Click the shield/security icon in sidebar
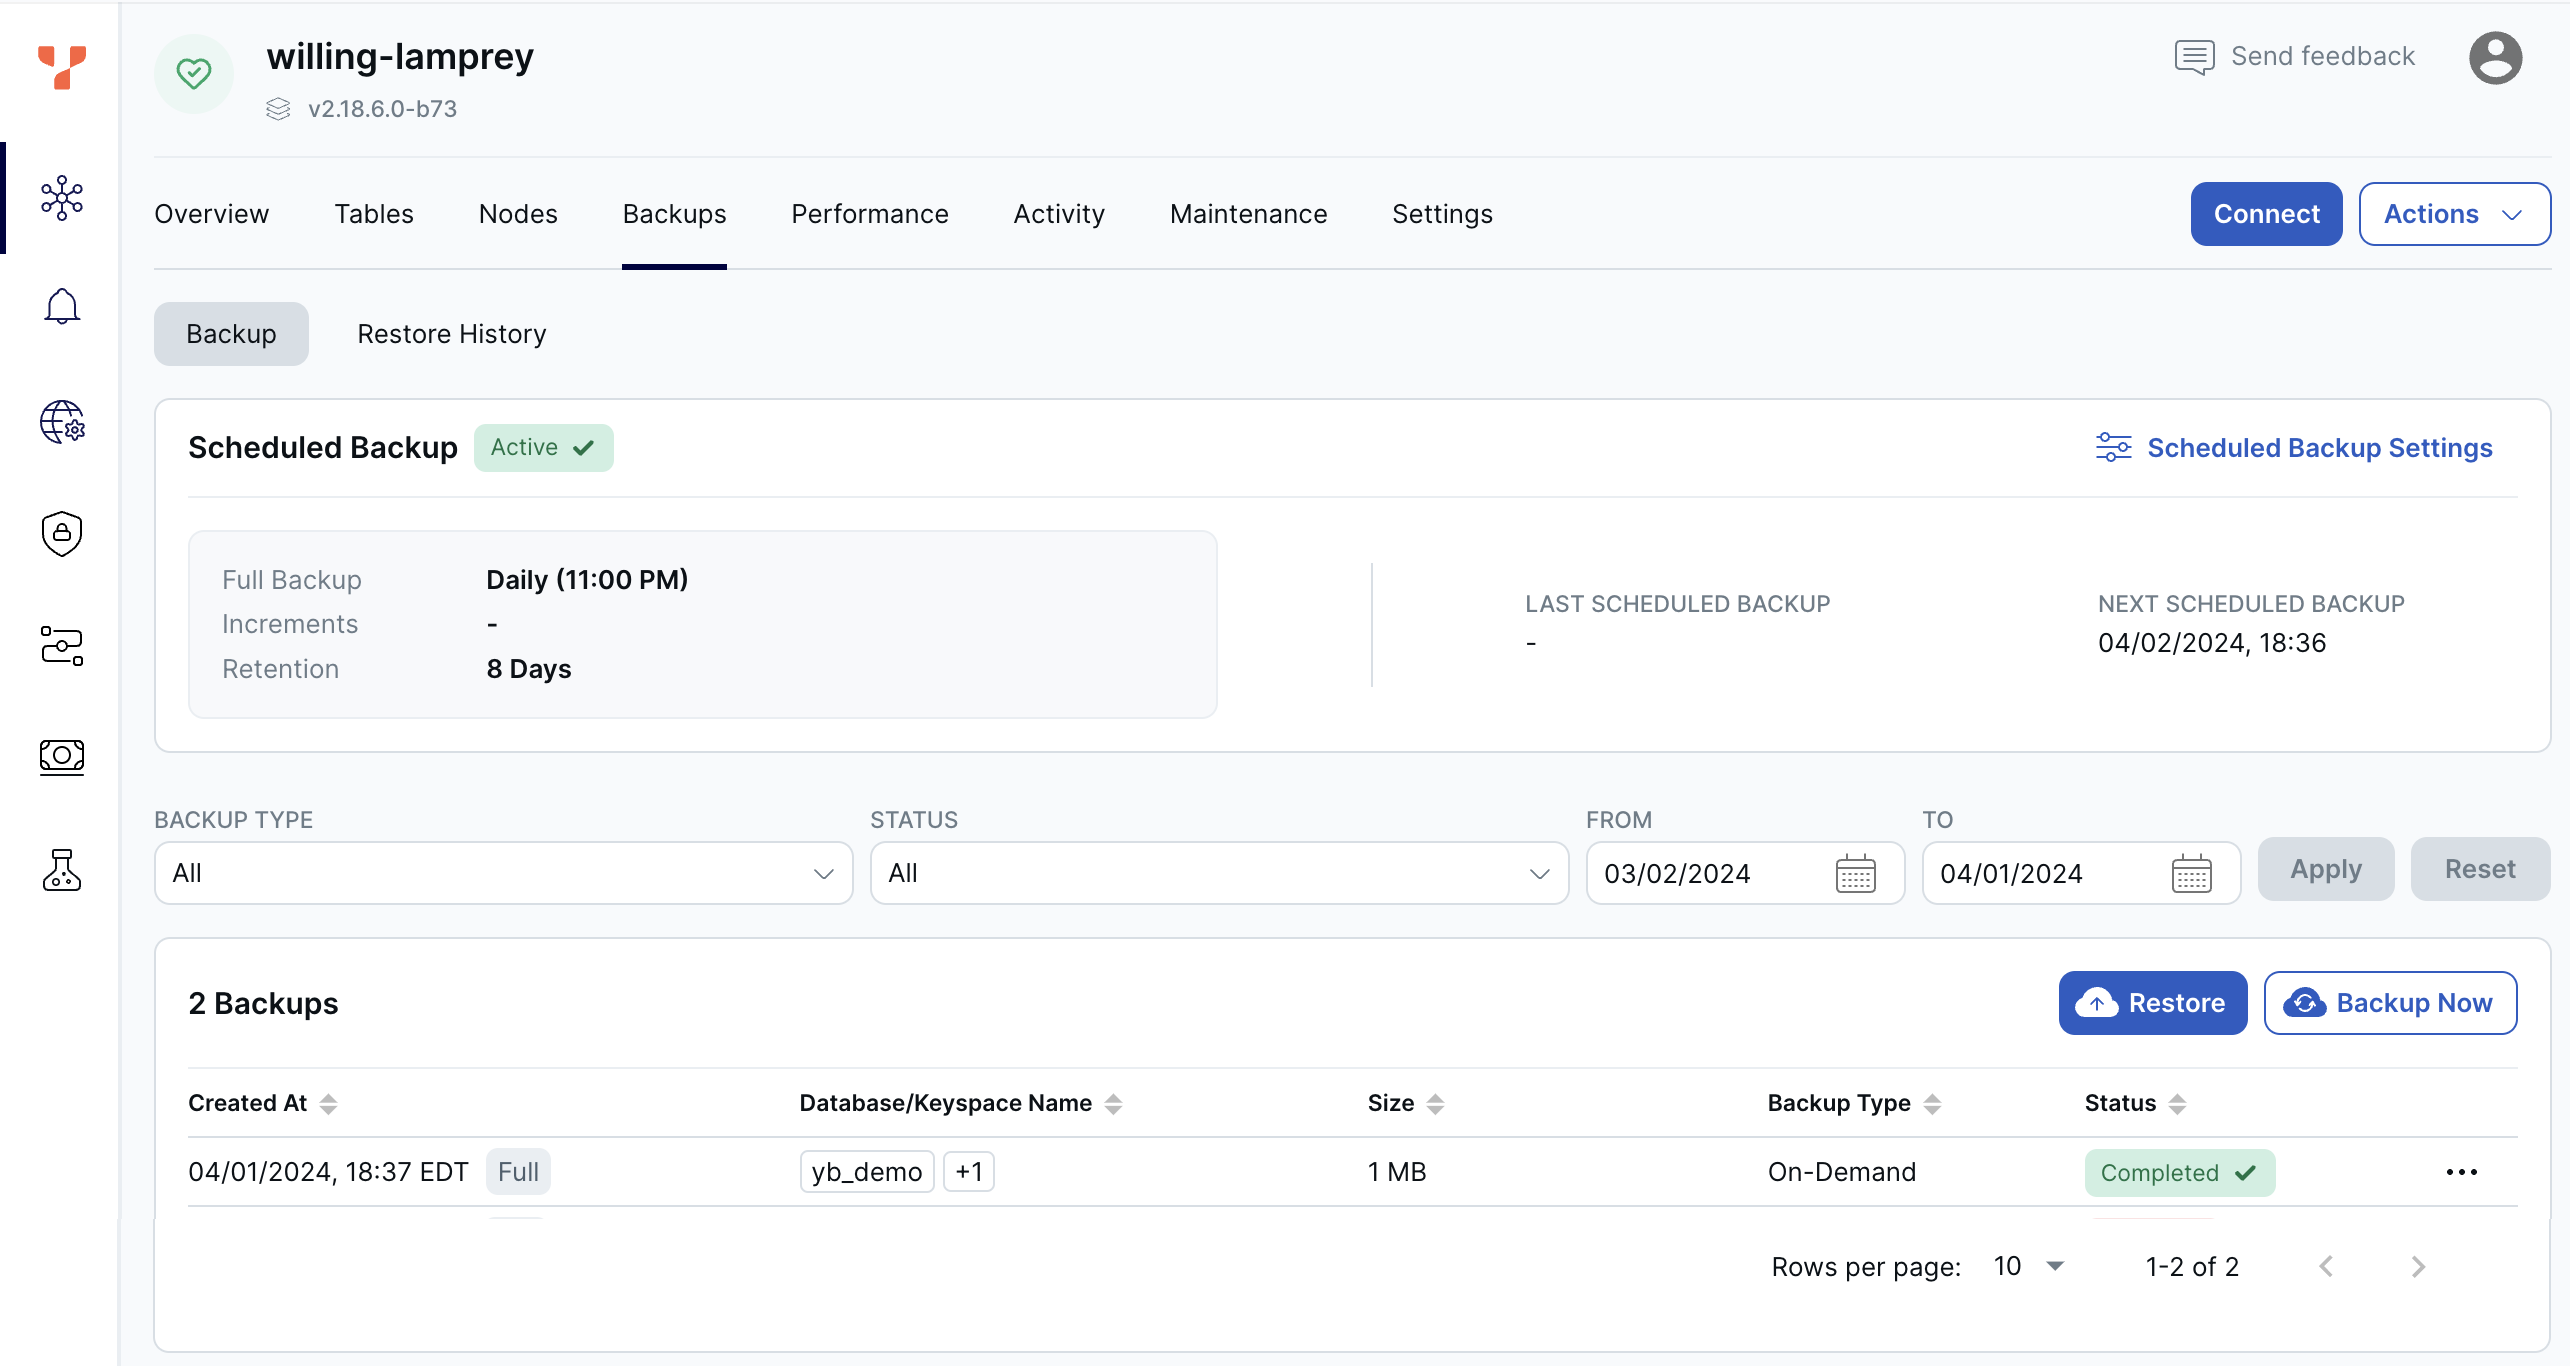This screenshot has height=1366, width=2570. pos(59,533)
